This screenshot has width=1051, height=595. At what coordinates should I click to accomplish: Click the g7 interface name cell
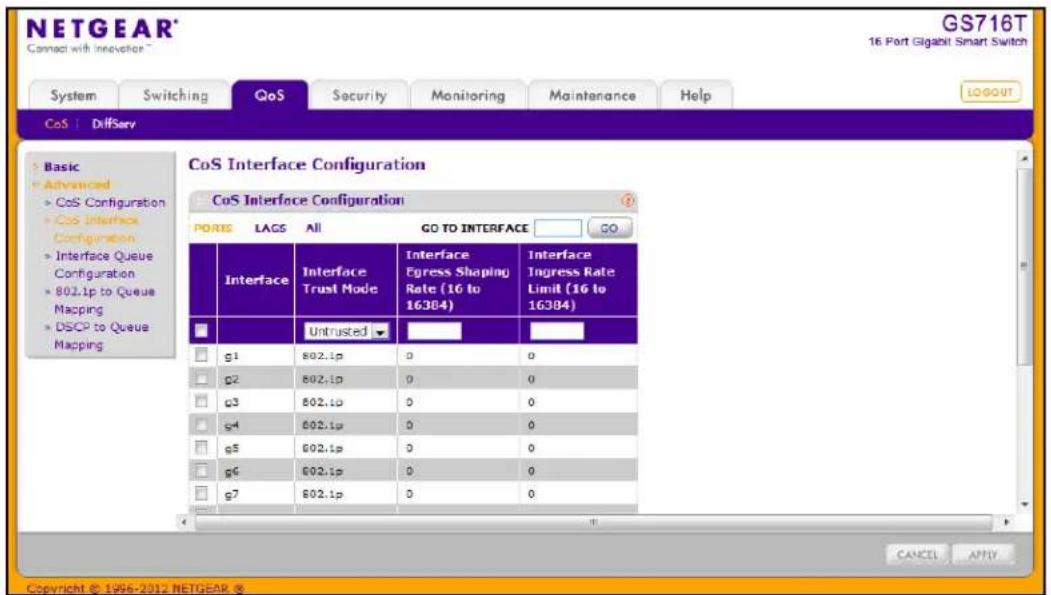(255, 494)
